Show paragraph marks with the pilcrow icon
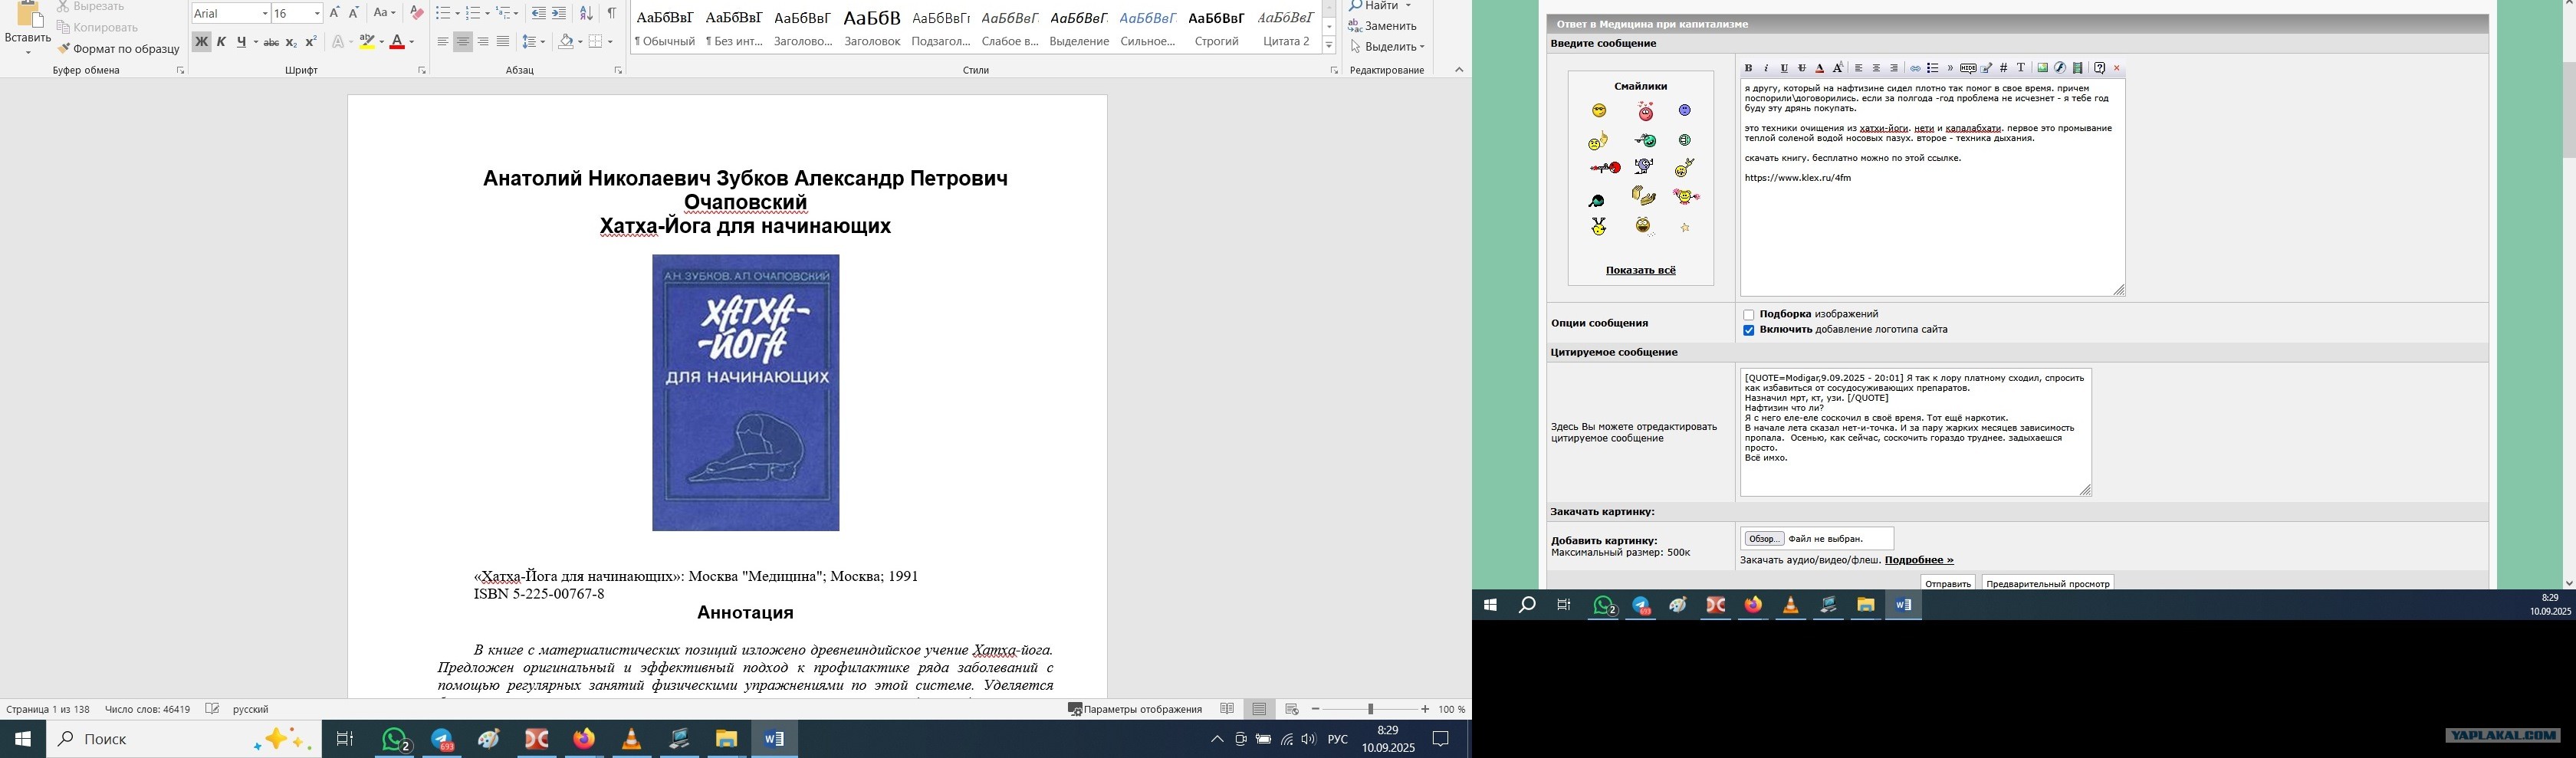 tap(611, 13)
